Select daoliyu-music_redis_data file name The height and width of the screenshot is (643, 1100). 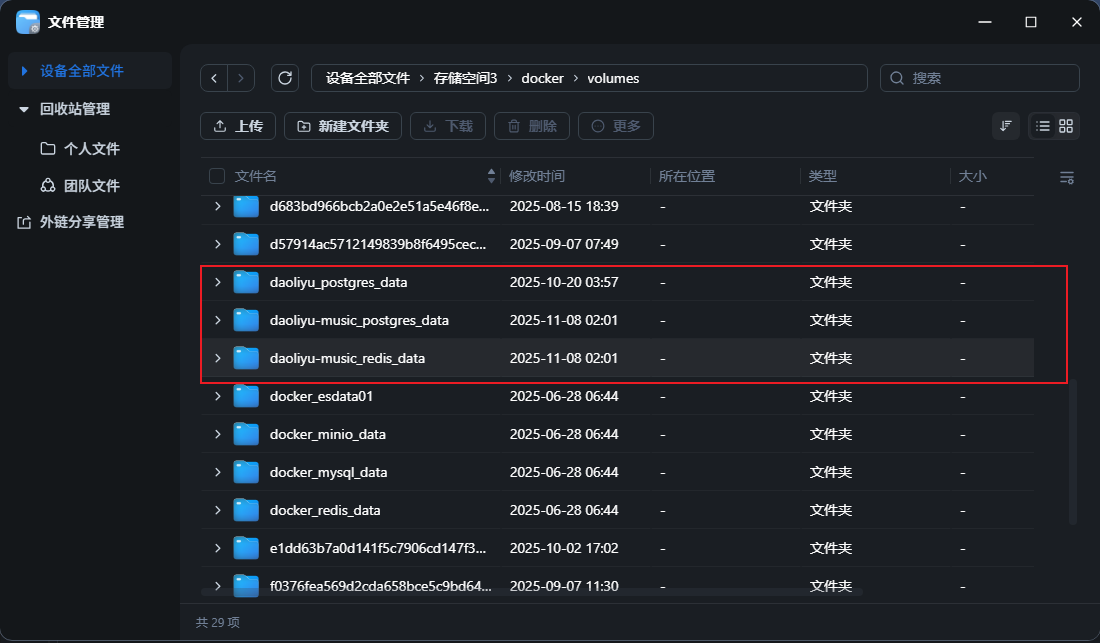point(347,358)
